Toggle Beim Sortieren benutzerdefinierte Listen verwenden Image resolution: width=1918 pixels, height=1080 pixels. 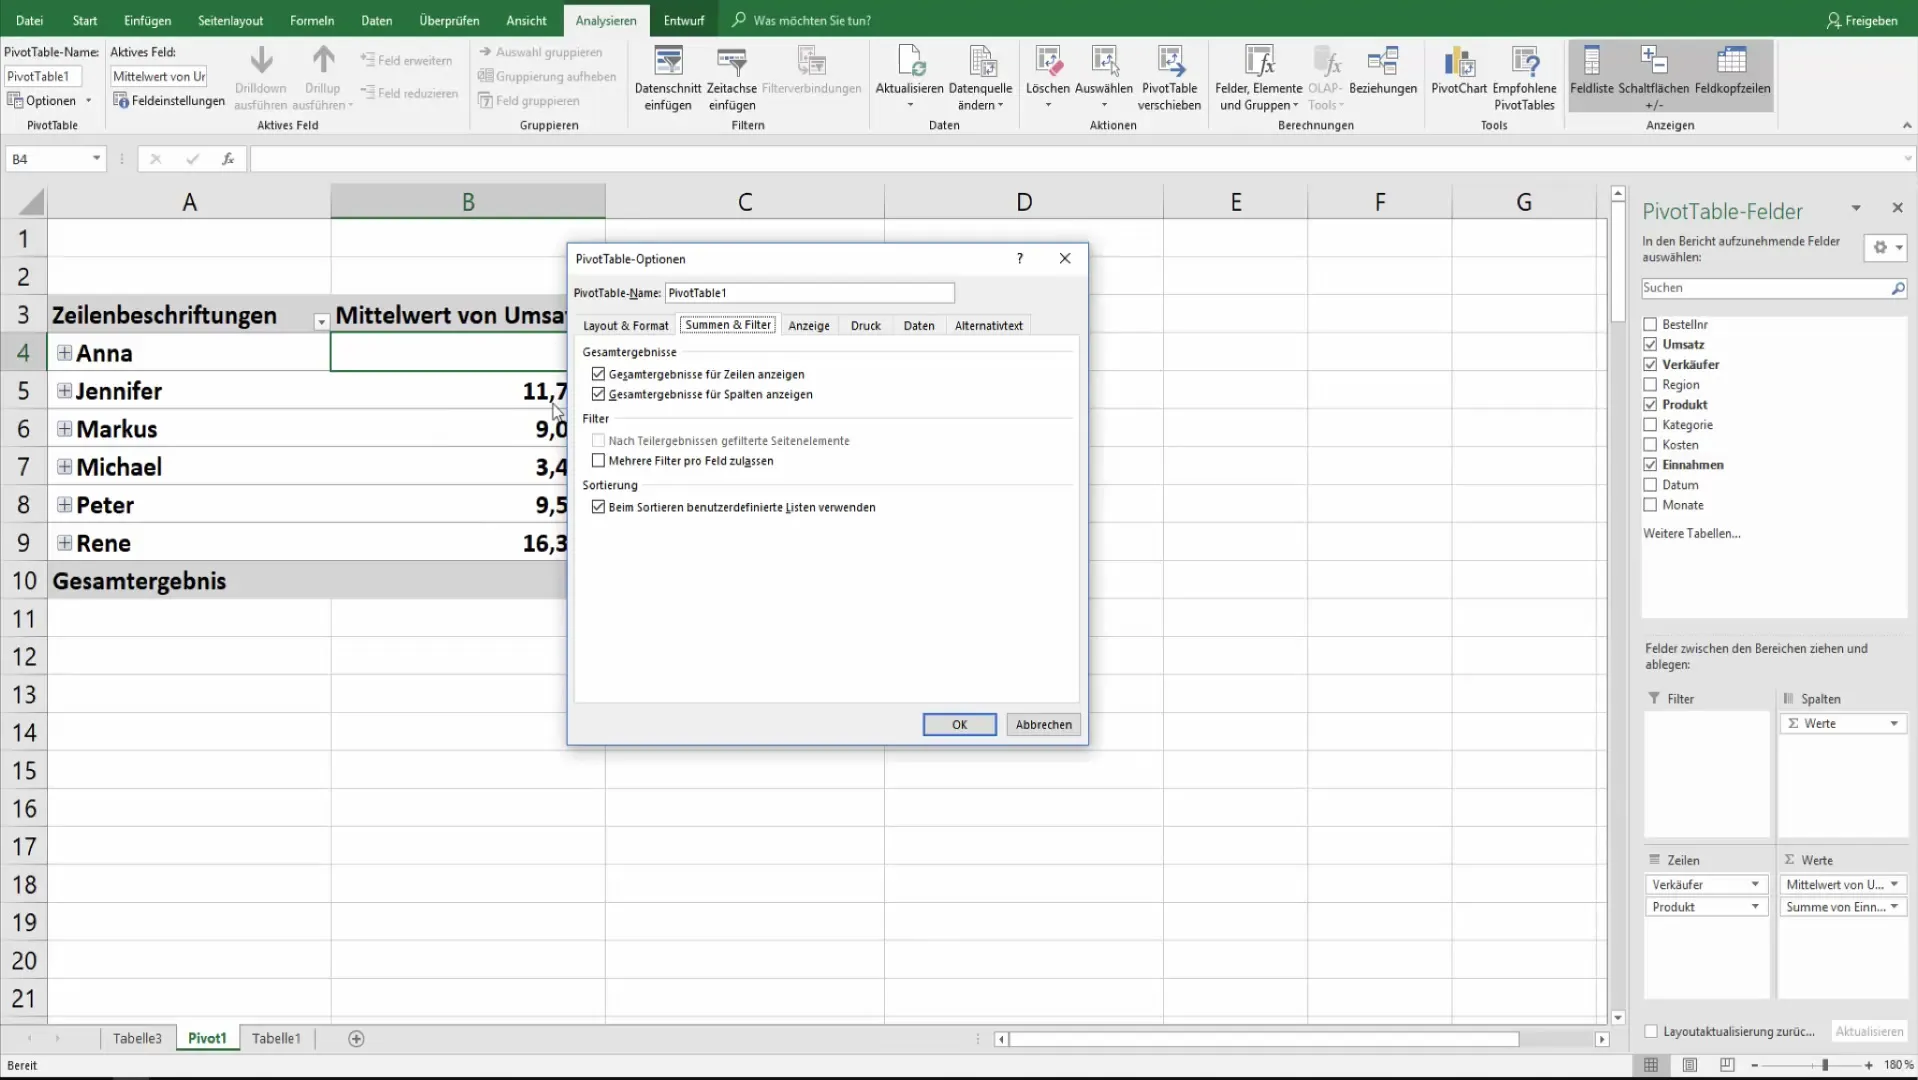[x=599, y=507]
